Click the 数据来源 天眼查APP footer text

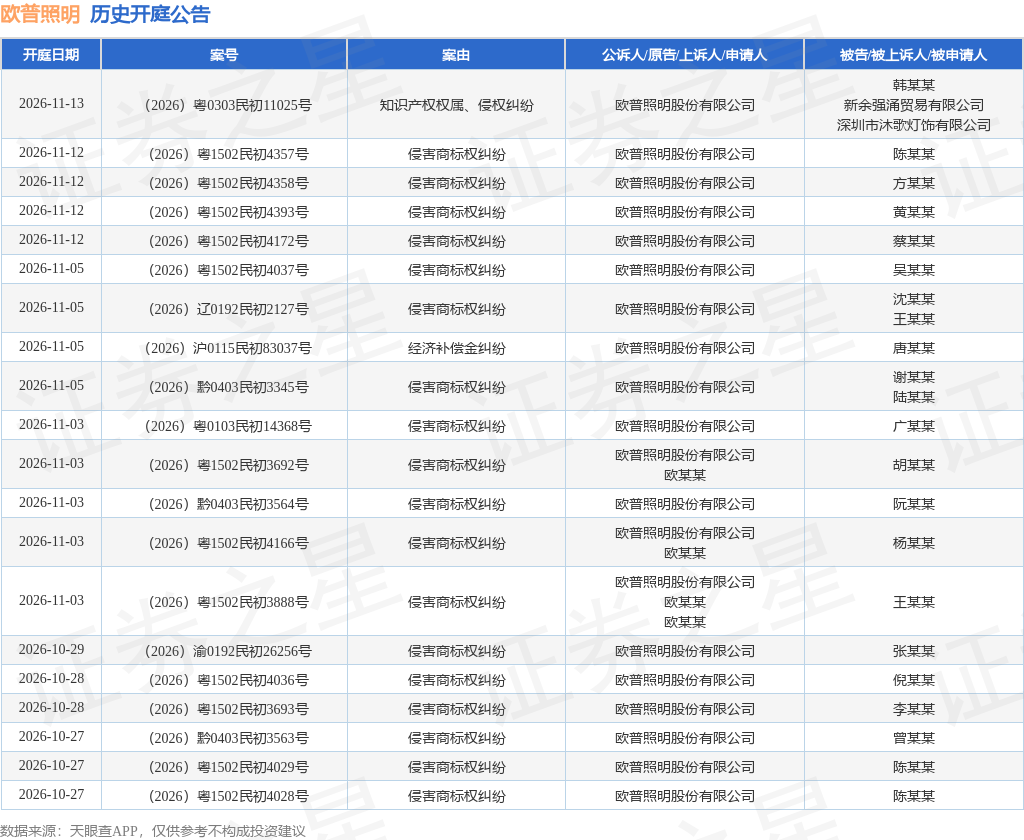[x=153, y=831]
